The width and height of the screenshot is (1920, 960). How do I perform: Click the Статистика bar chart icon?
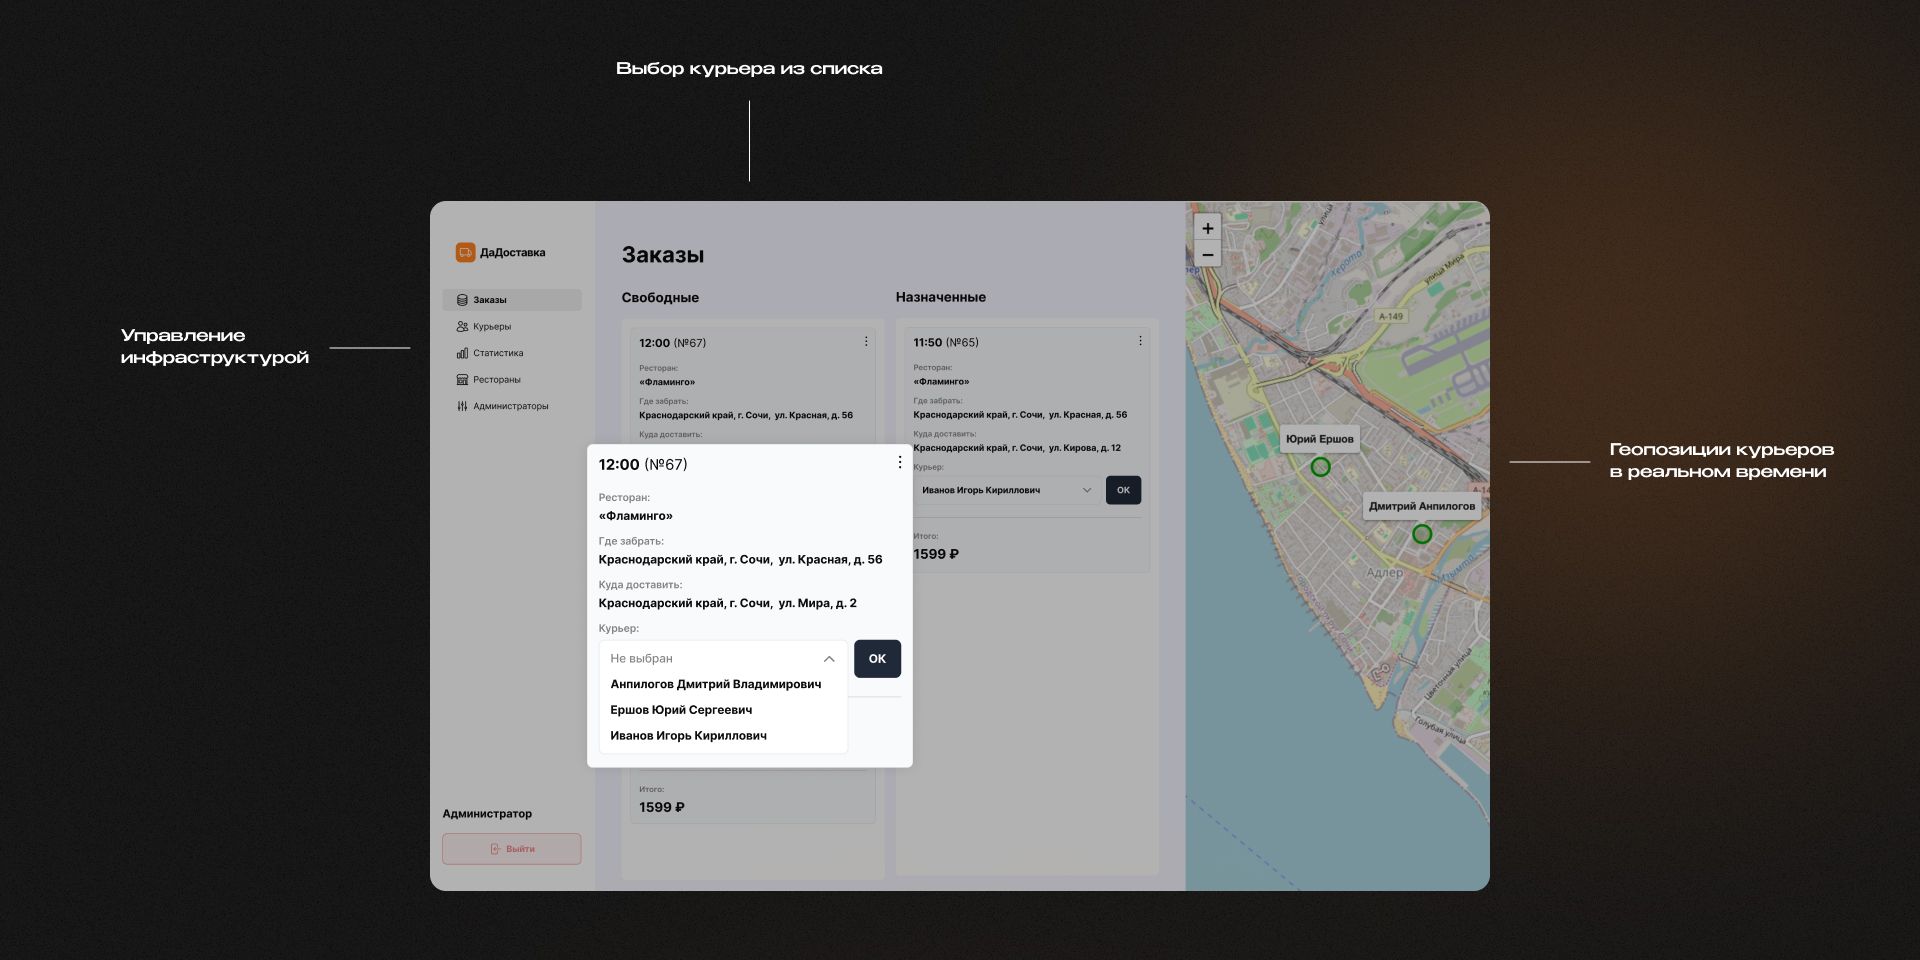point(462,353)
